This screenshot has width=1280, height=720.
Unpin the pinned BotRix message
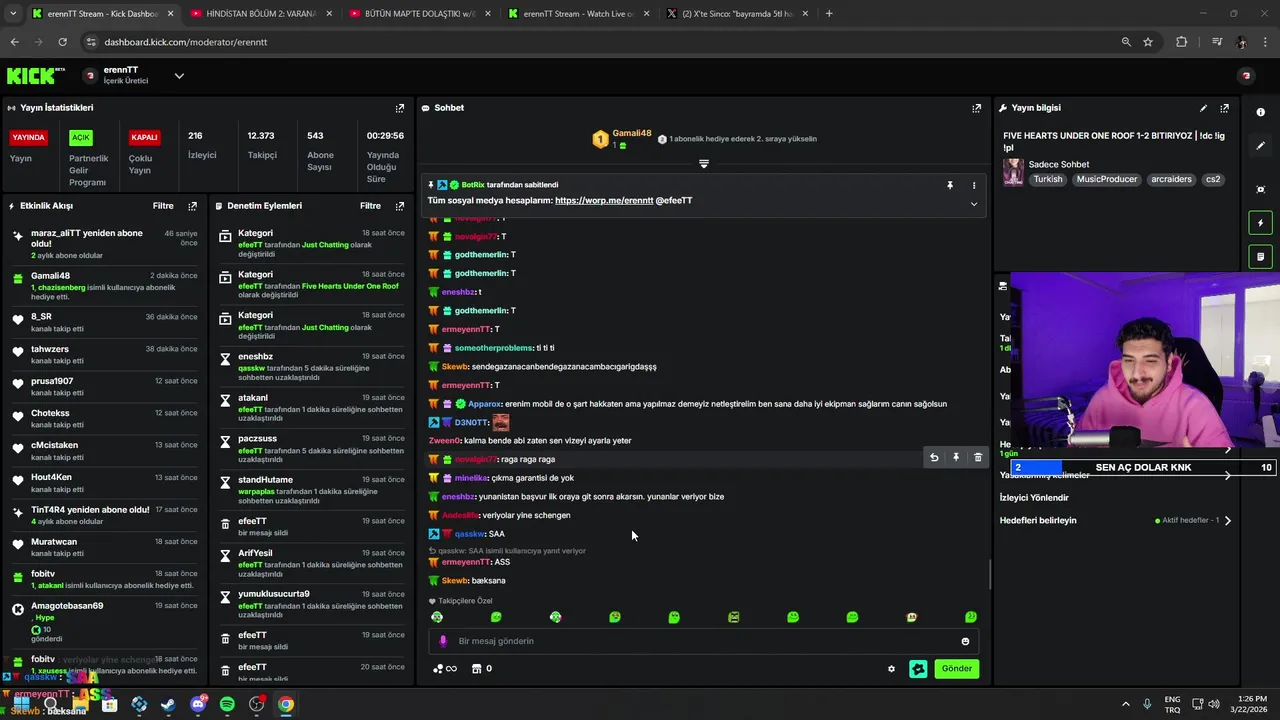(x=950, y=185)
